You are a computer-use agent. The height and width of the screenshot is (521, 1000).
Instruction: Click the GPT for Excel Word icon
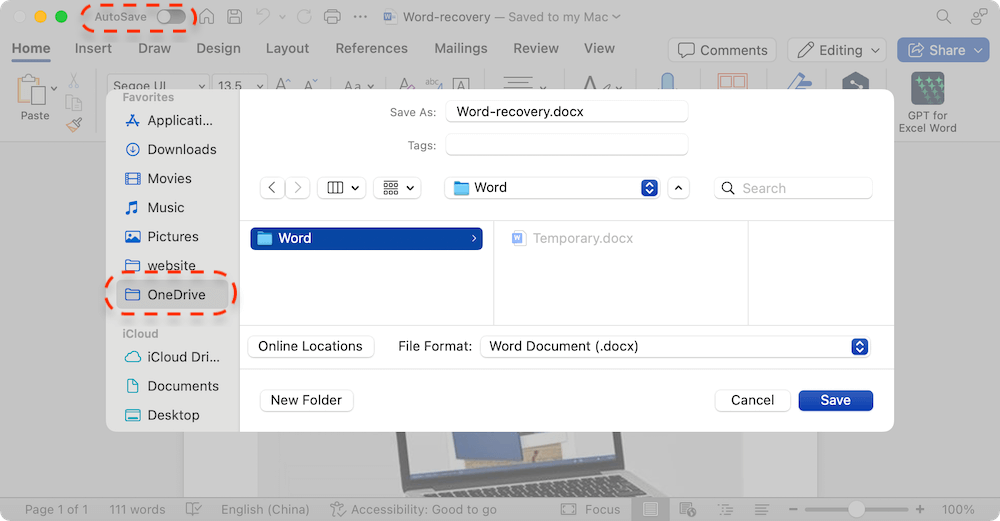point(927,89)
